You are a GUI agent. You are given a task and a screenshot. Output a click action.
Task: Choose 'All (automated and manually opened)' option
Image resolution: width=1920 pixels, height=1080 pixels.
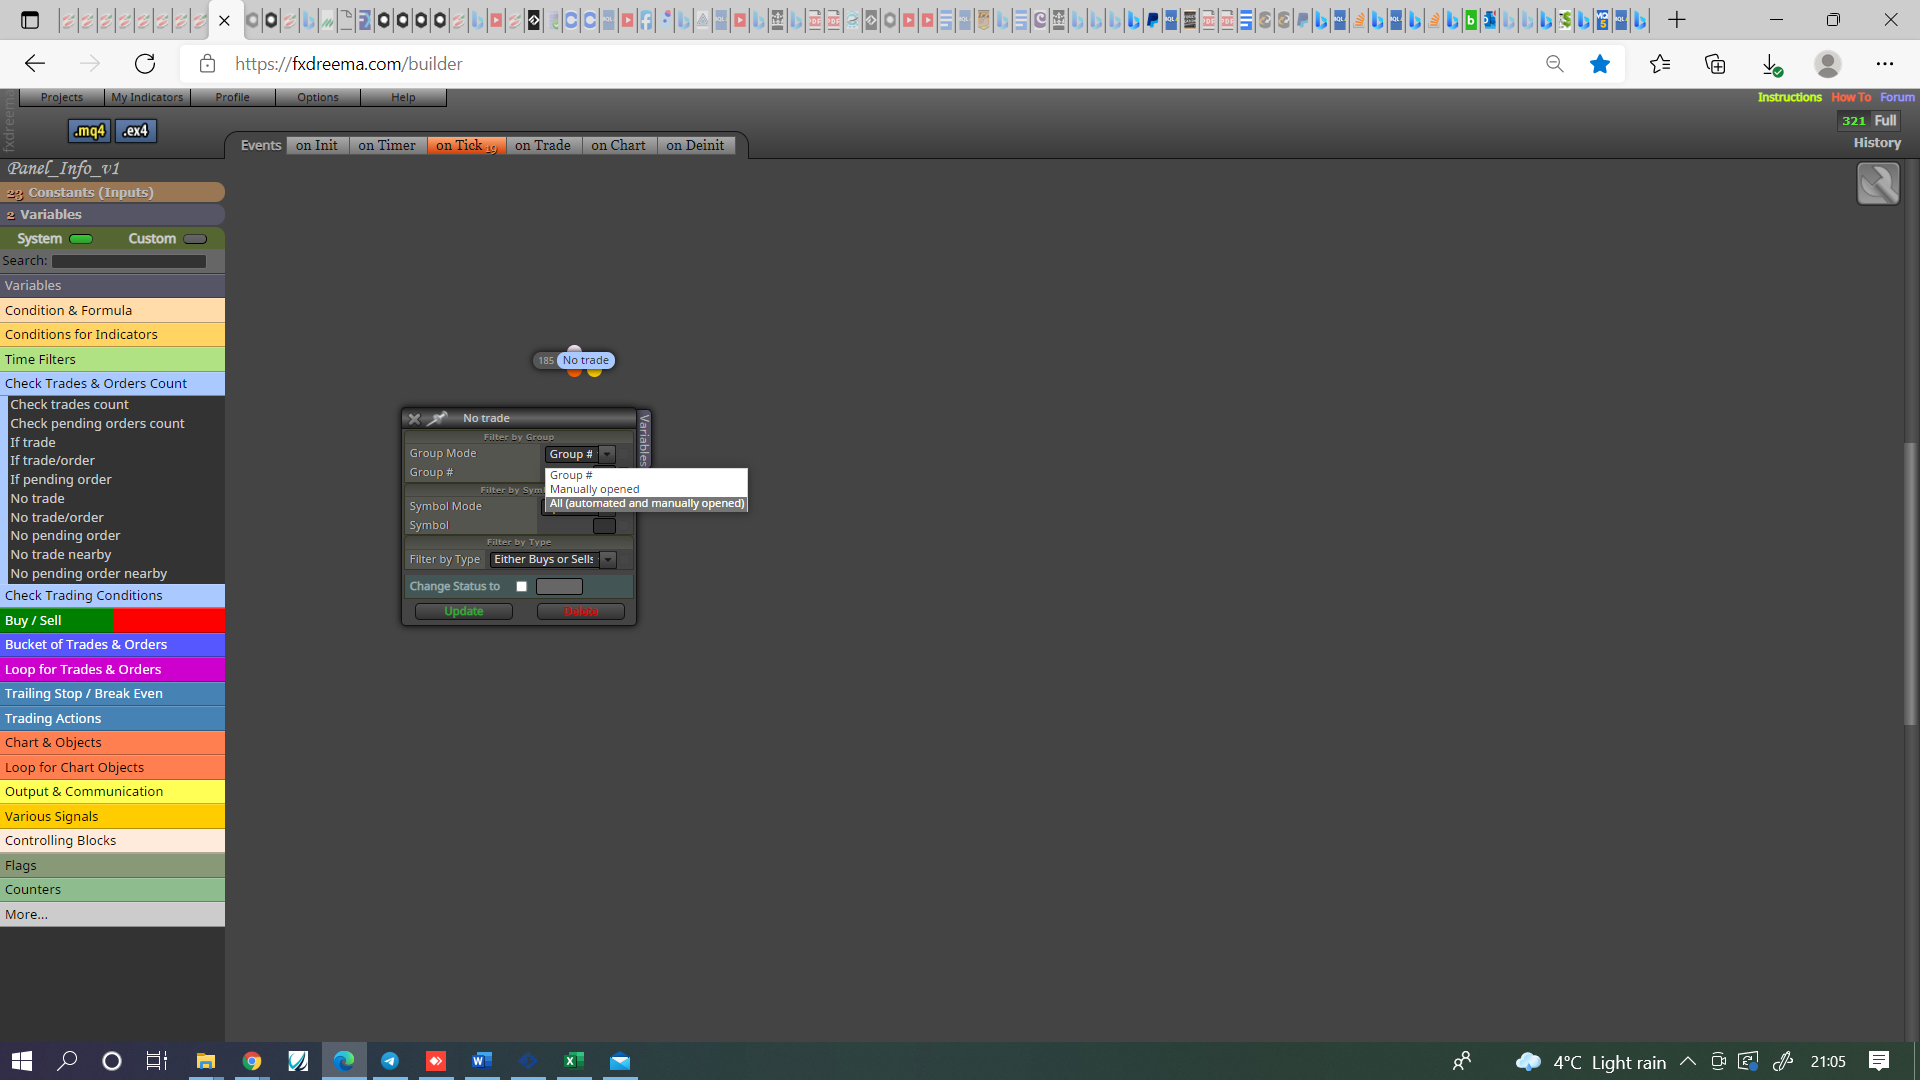click(x=647, y=504)
